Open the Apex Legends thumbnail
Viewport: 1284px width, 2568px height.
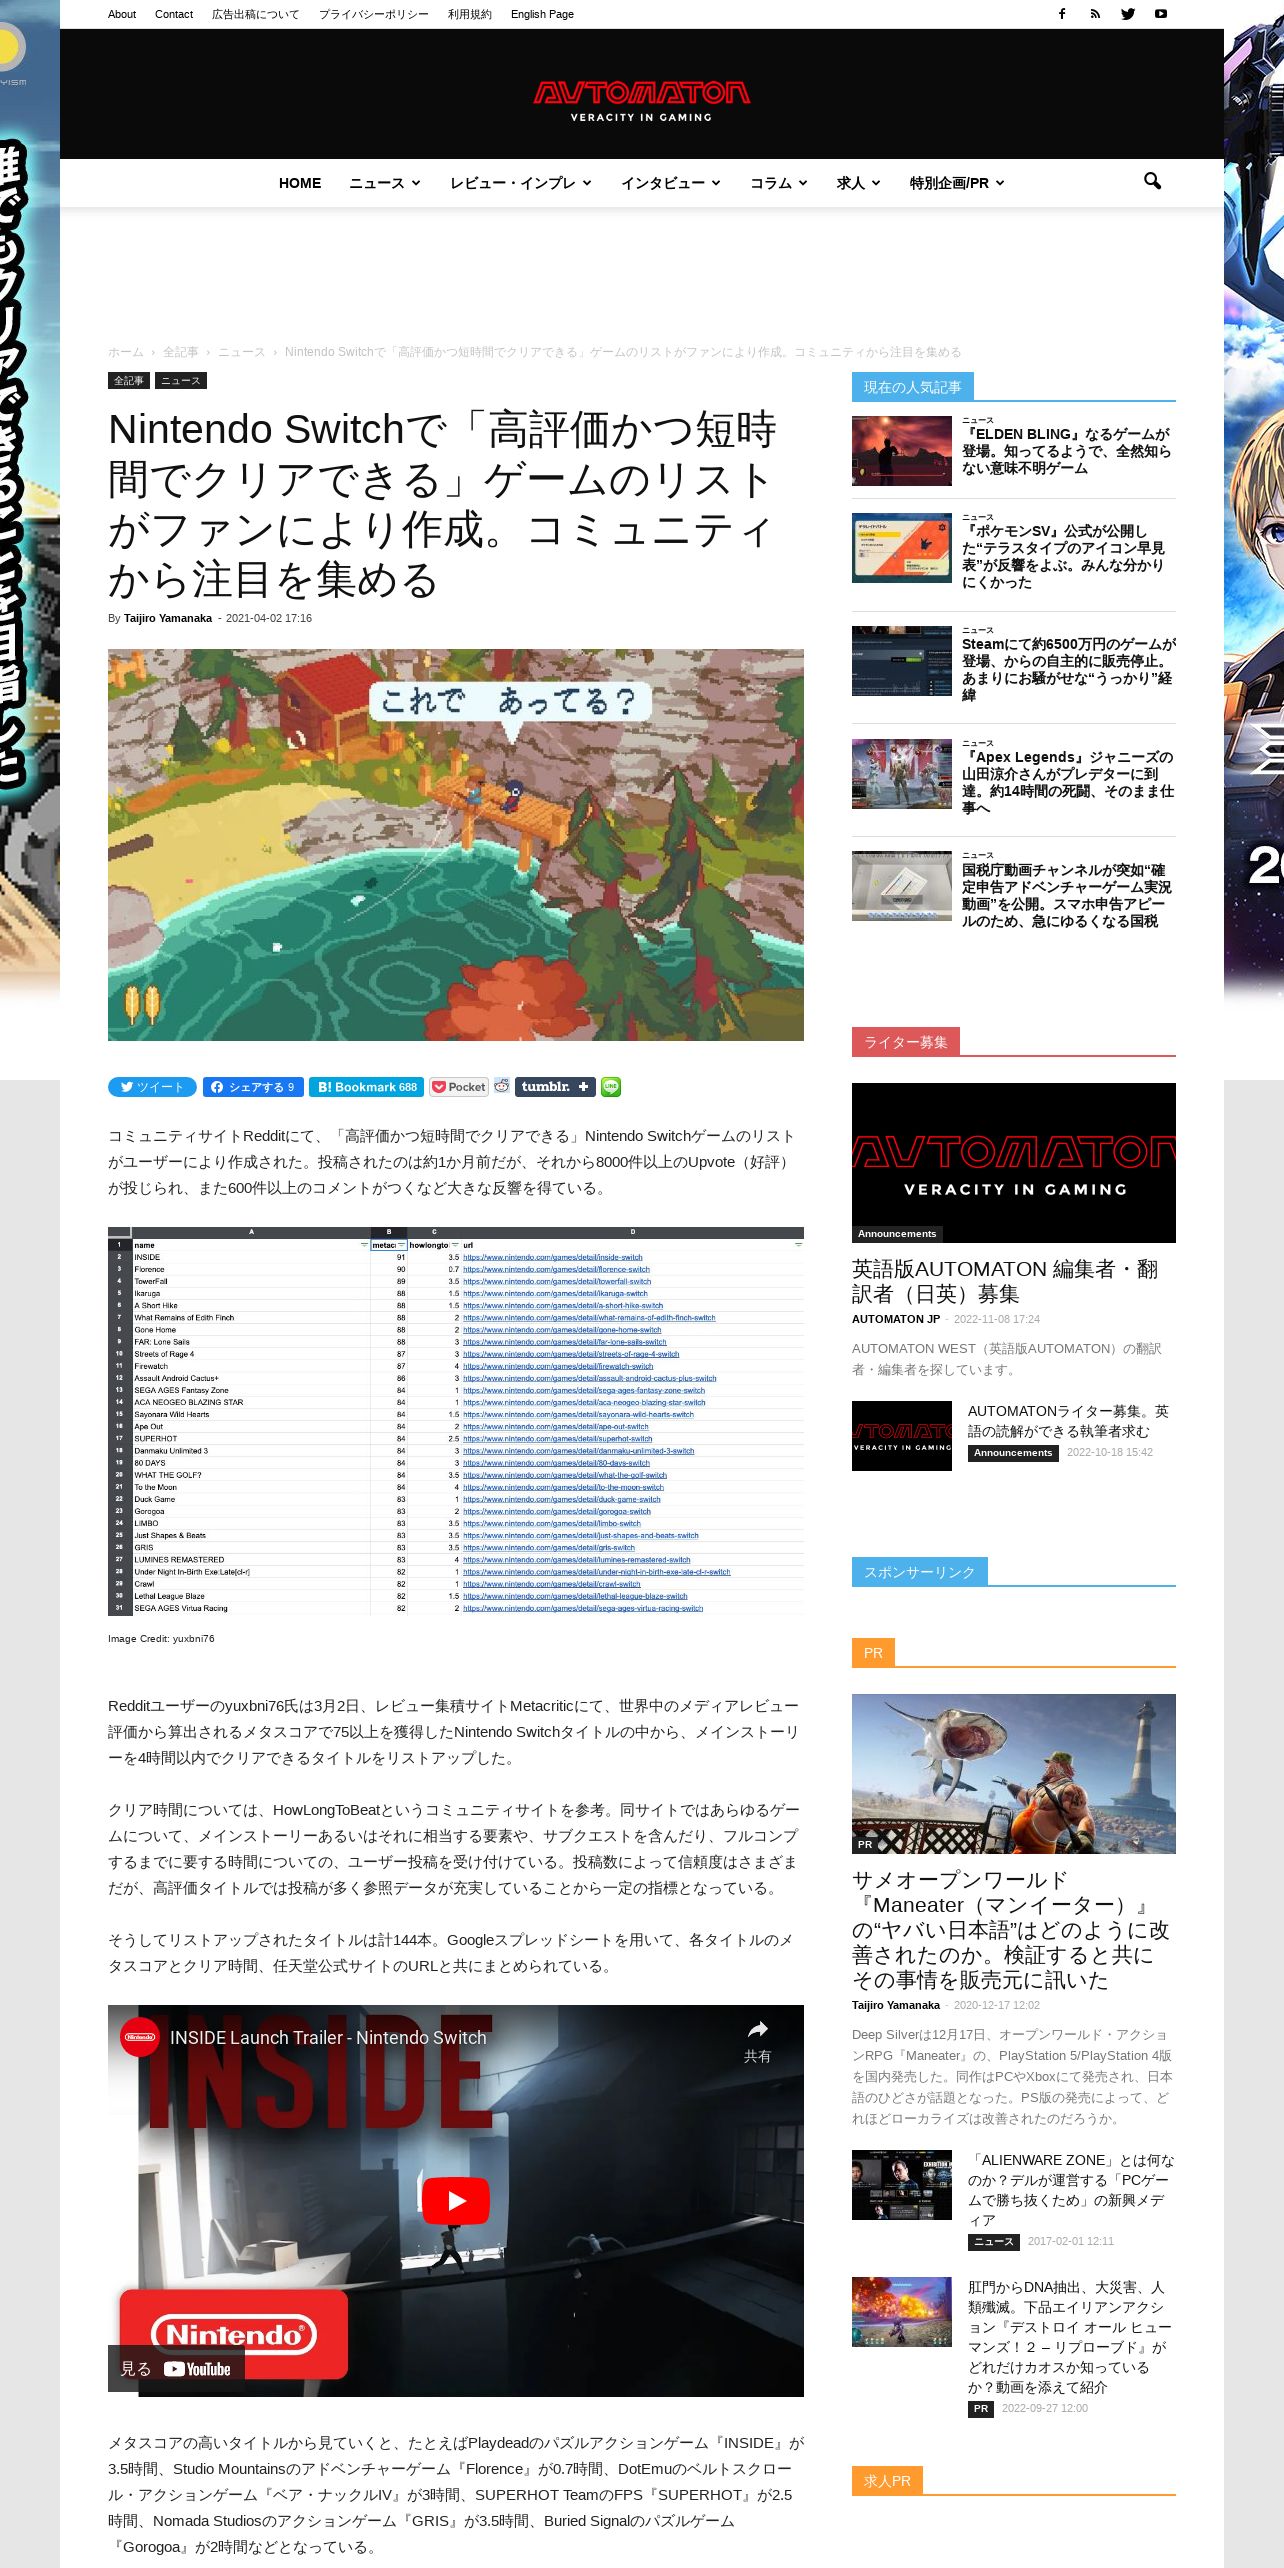click(x=902, y=774)
